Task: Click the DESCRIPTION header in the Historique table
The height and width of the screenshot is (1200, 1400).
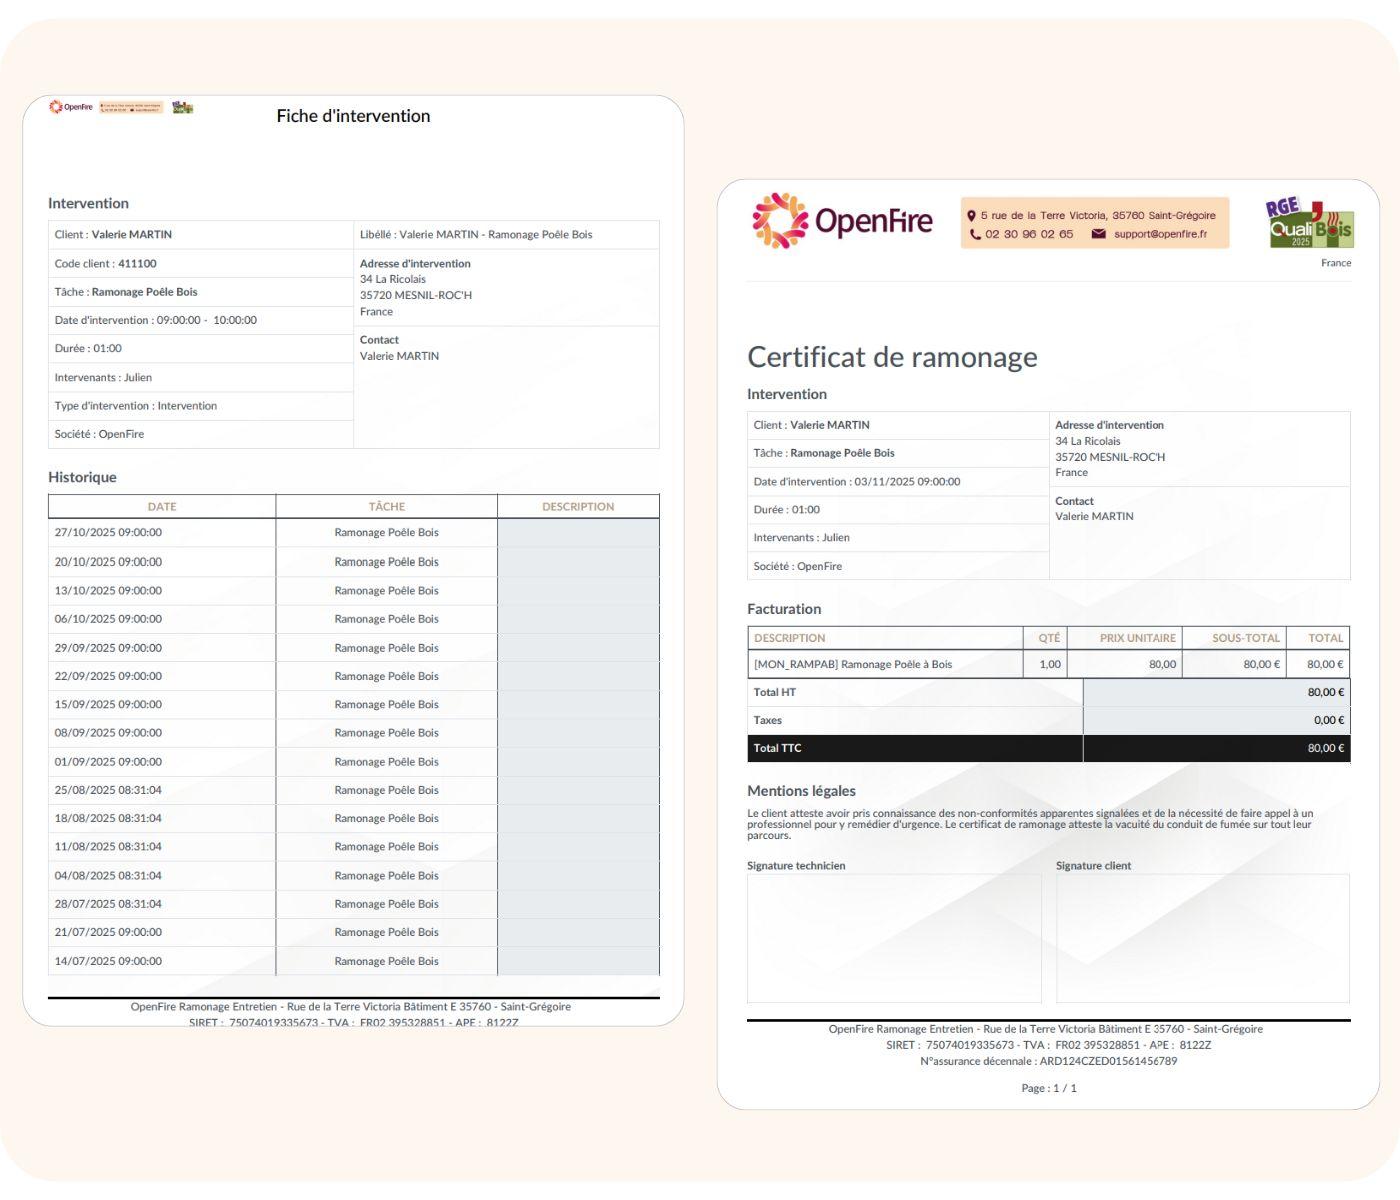Action: coord(578,507)
